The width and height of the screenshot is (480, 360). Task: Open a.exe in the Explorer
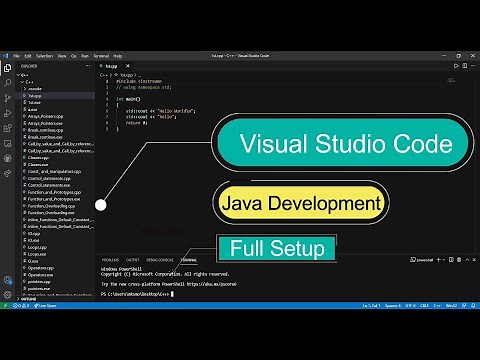click(x=33, y=110)
